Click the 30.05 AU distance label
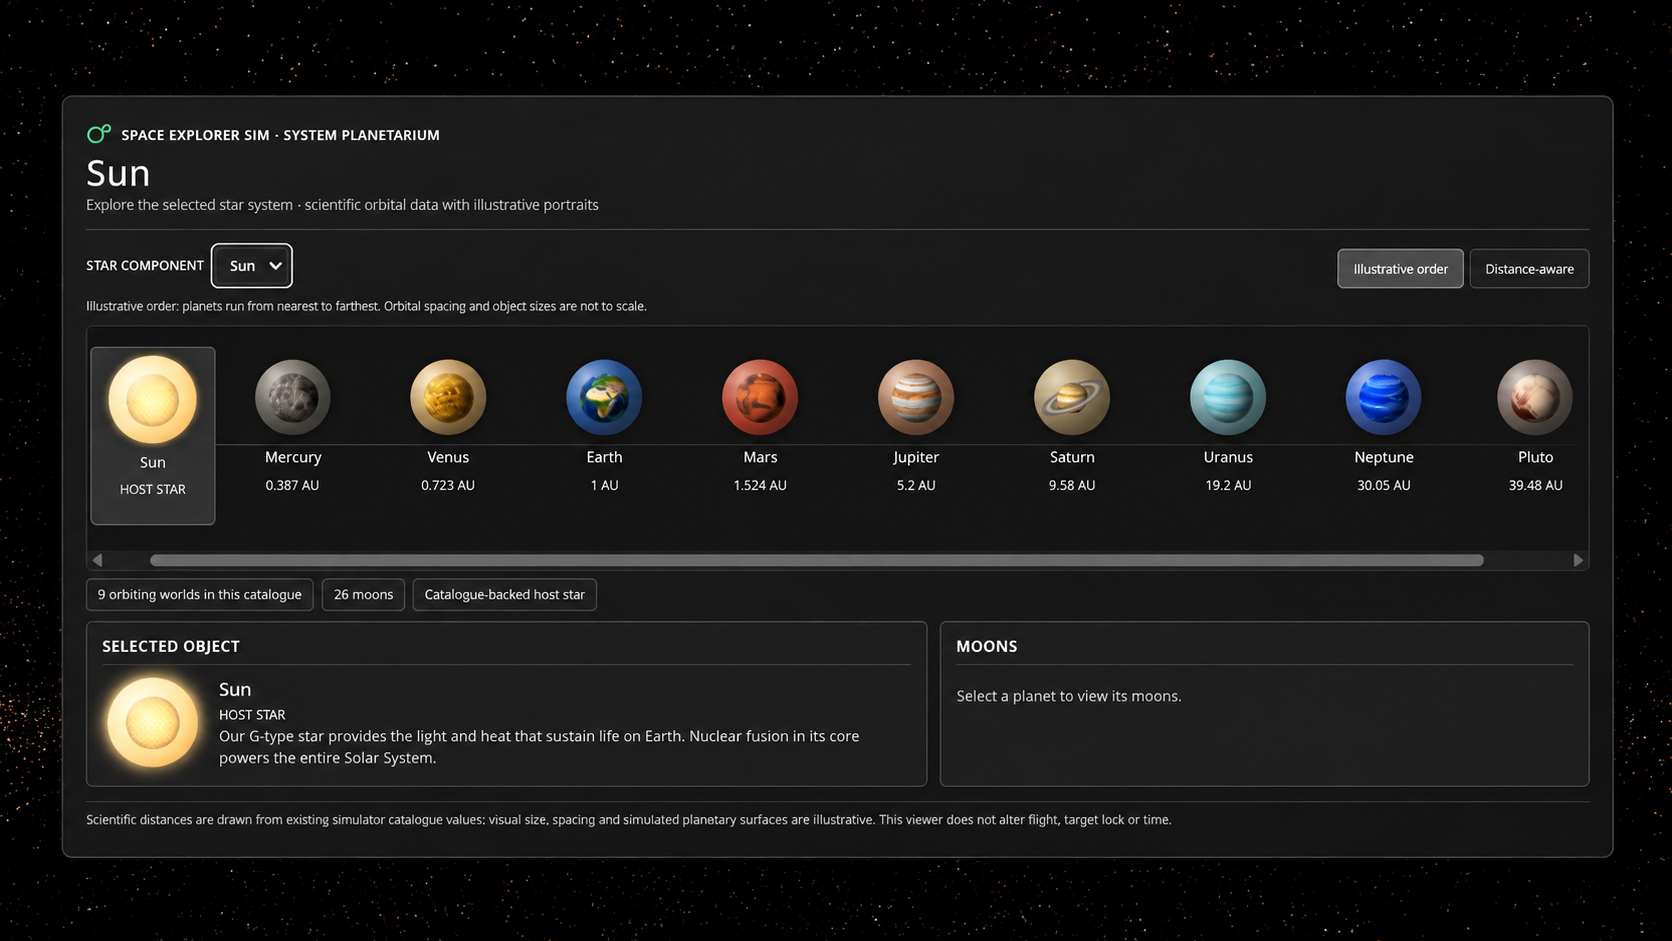The width and height of the screenshot is (1672, 941). click(x=1384, y=485)
